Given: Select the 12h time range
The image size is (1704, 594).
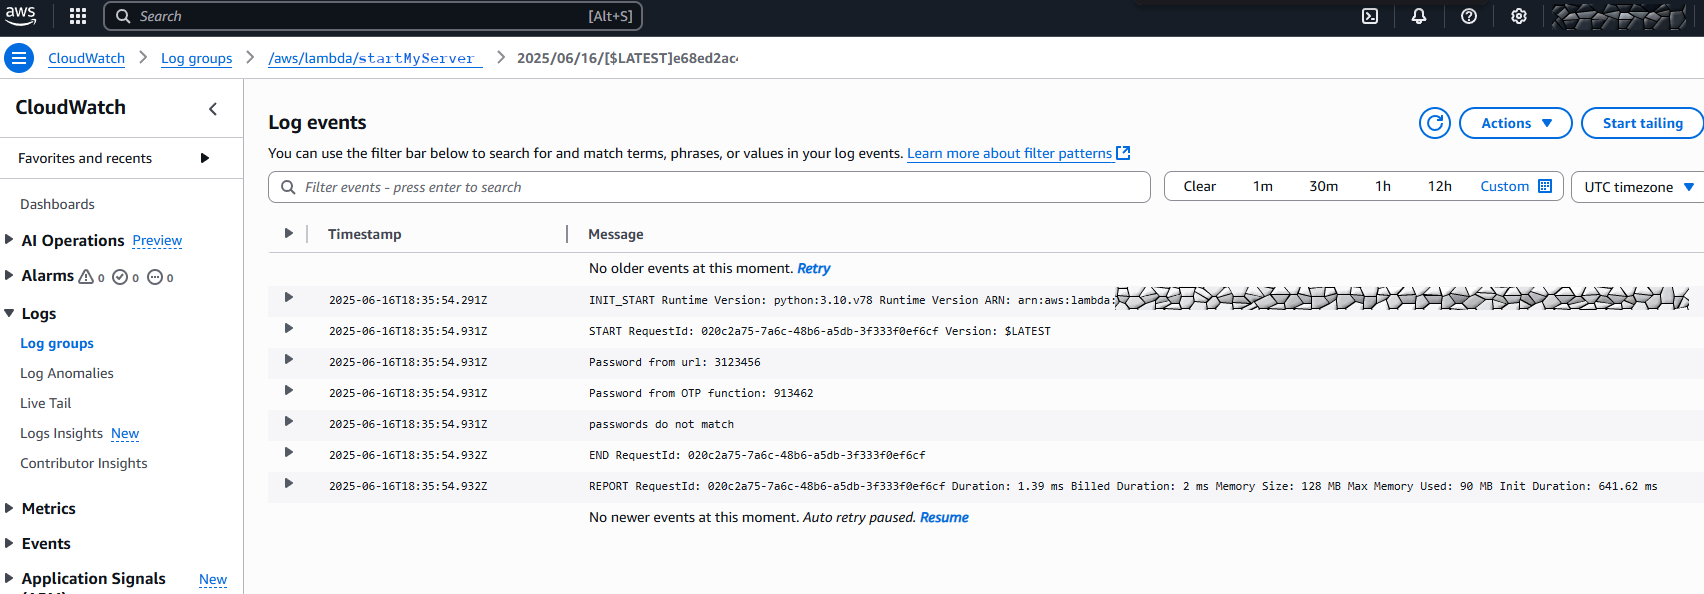Looking at the screenshot, I should click(1439, 186).
